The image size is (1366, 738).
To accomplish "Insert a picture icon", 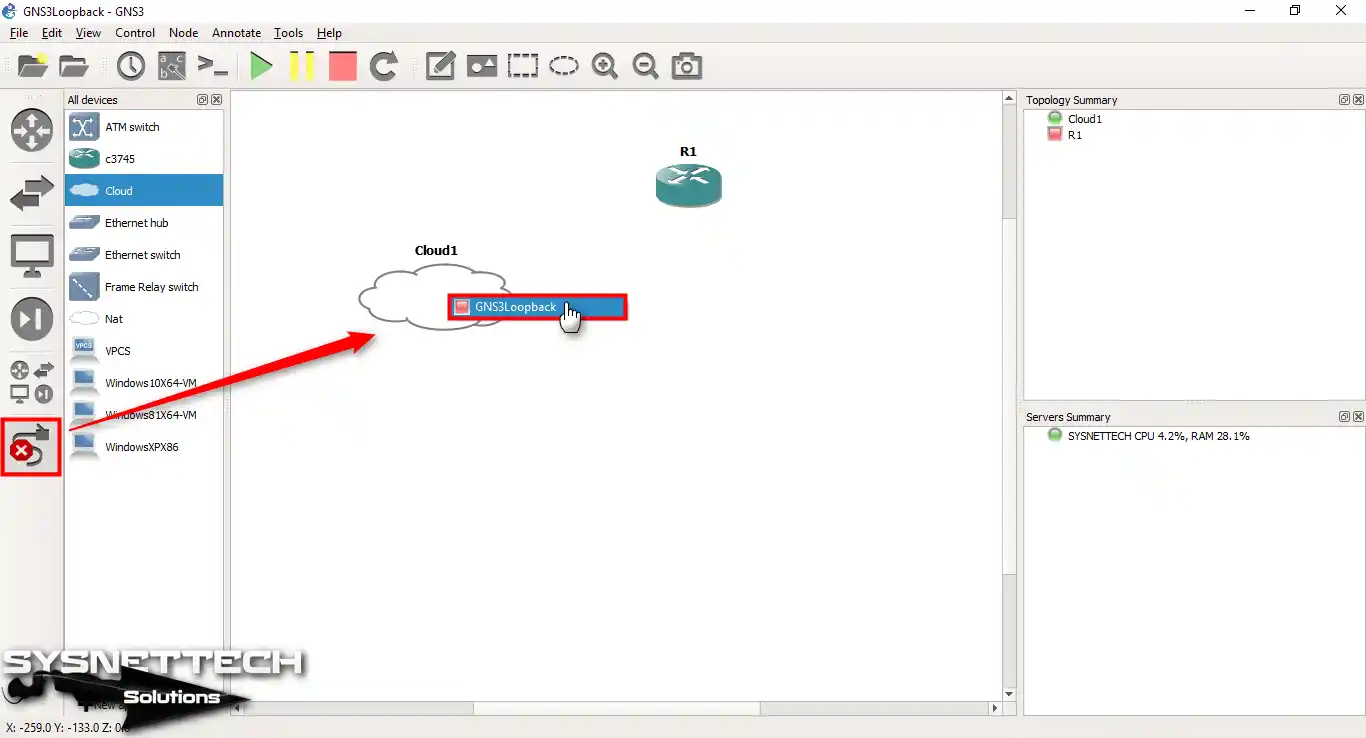I will [x=482, y=66].
